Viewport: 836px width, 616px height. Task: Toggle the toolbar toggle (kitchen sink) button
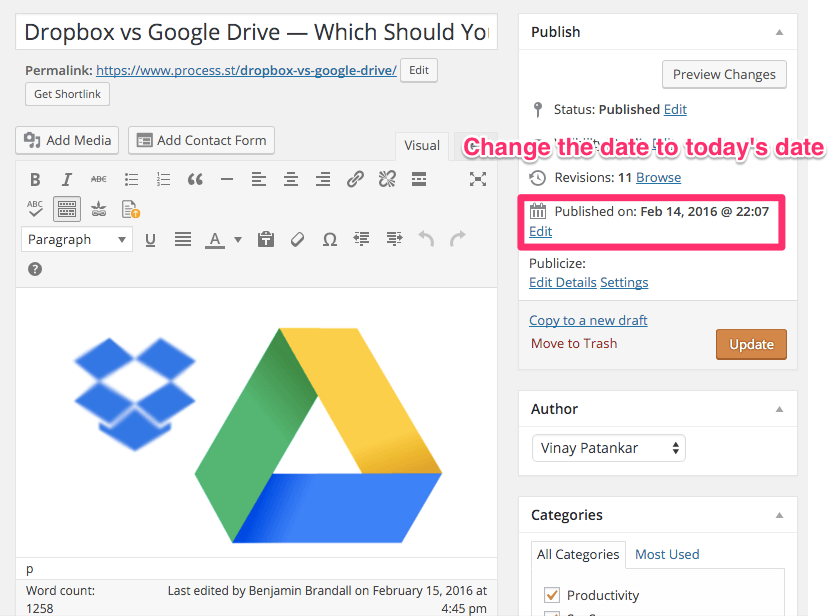coord(67,209)
